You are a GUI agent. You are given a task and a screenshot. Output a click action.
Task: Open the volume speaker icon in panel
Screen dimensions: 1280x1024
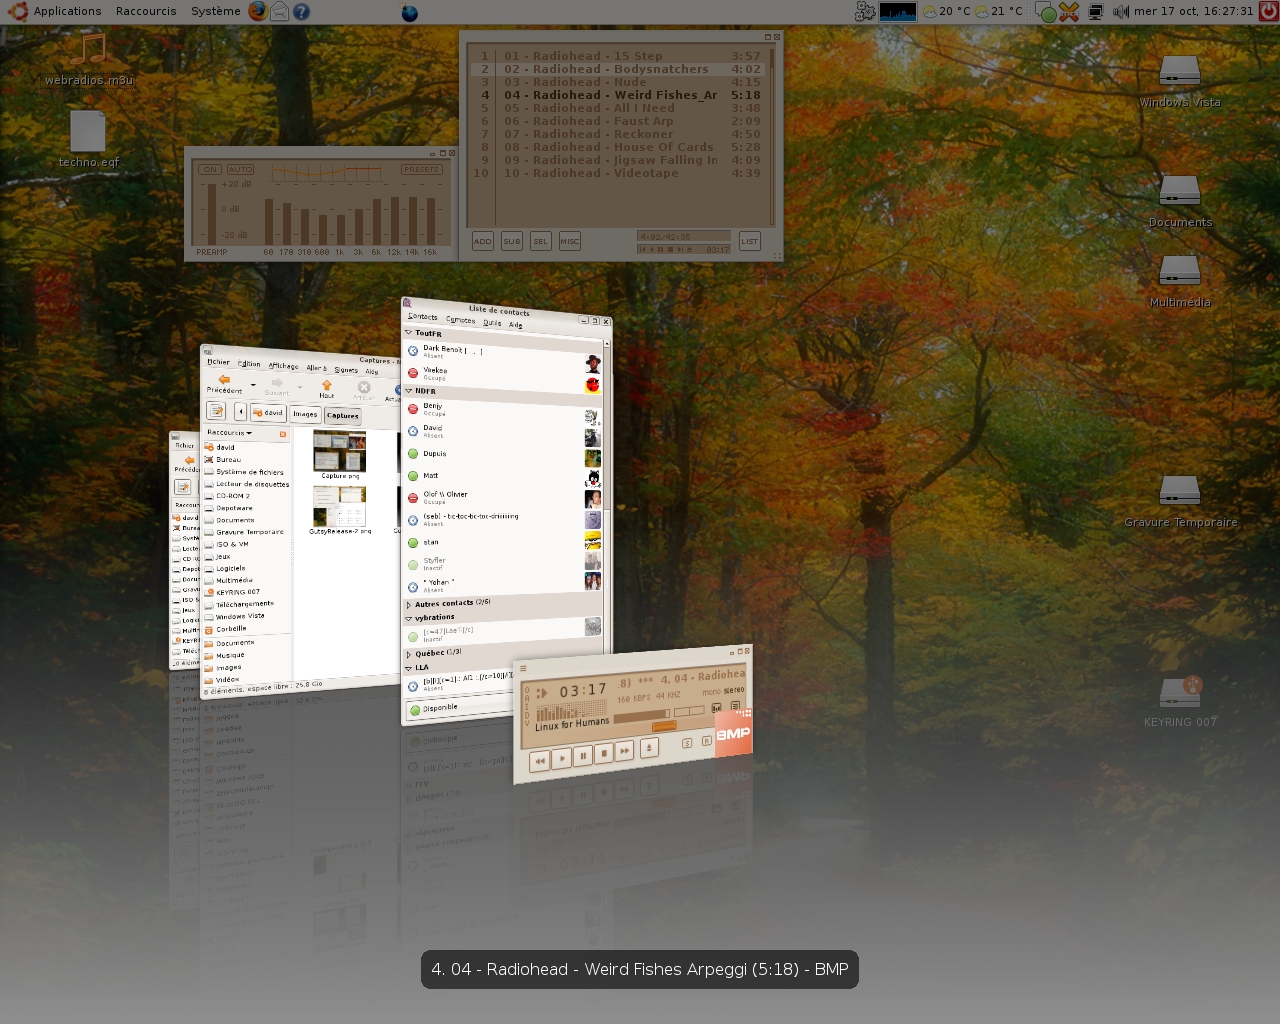(1121, 11)
